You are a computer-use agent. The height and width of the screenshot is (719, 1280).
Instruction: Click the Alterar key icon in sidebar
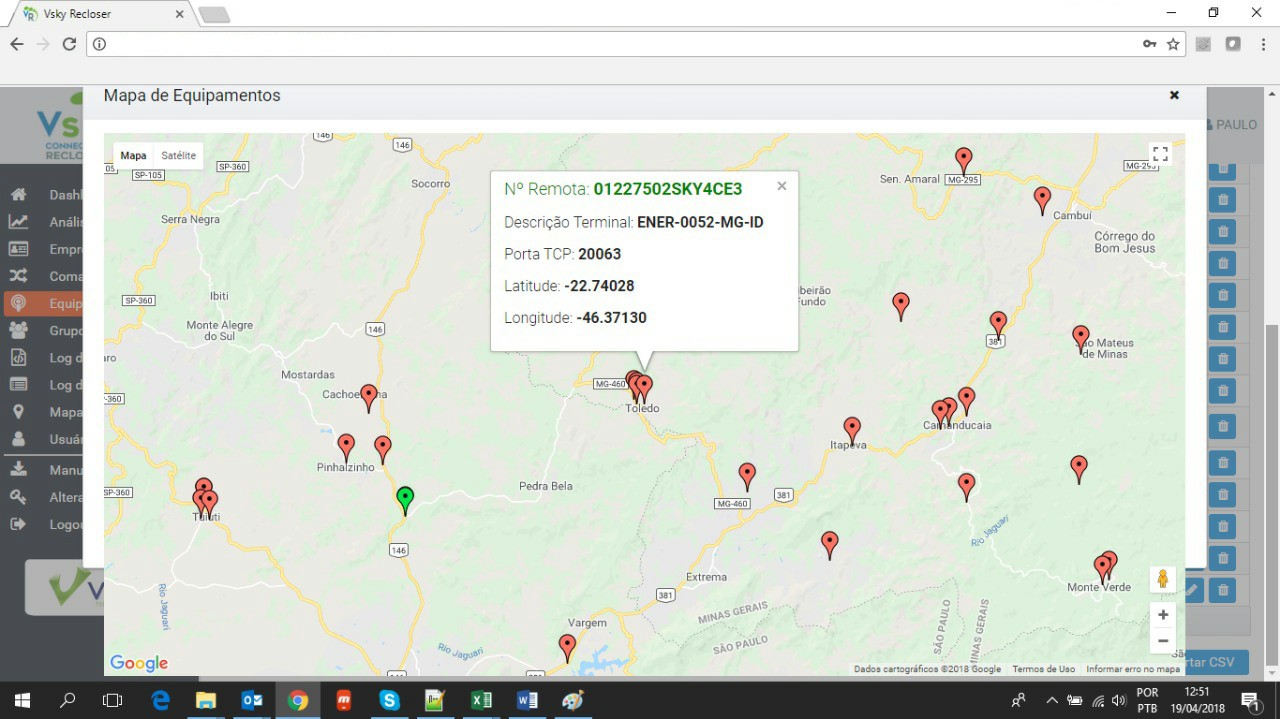point(18,497)
